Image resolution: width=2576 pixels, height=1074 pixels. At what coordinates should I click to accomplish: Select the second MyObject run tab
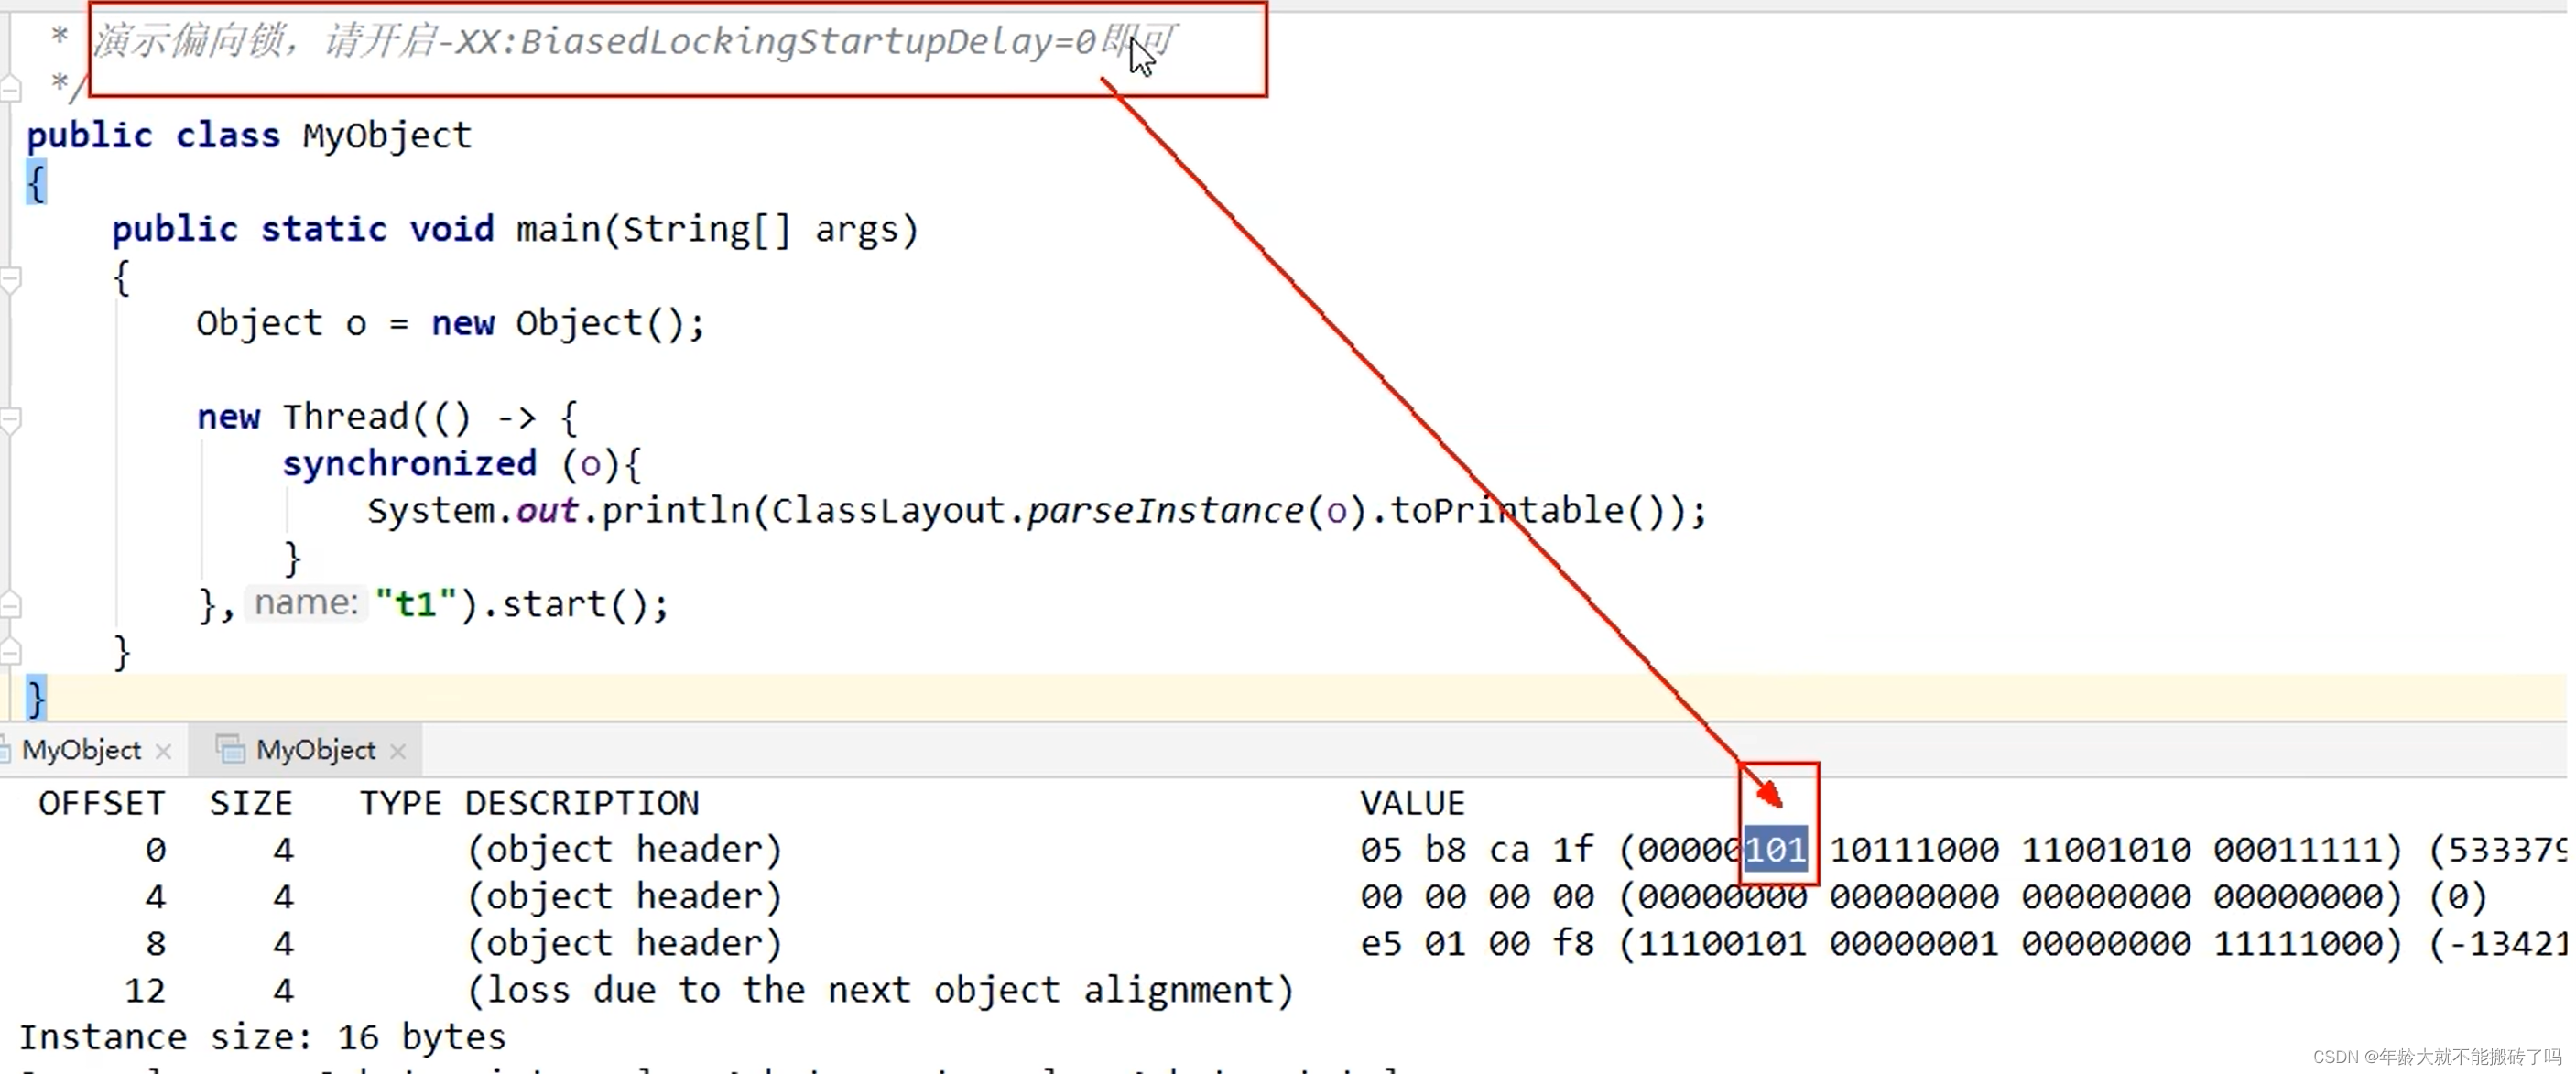pyautogui.click(x=316, y=750)
